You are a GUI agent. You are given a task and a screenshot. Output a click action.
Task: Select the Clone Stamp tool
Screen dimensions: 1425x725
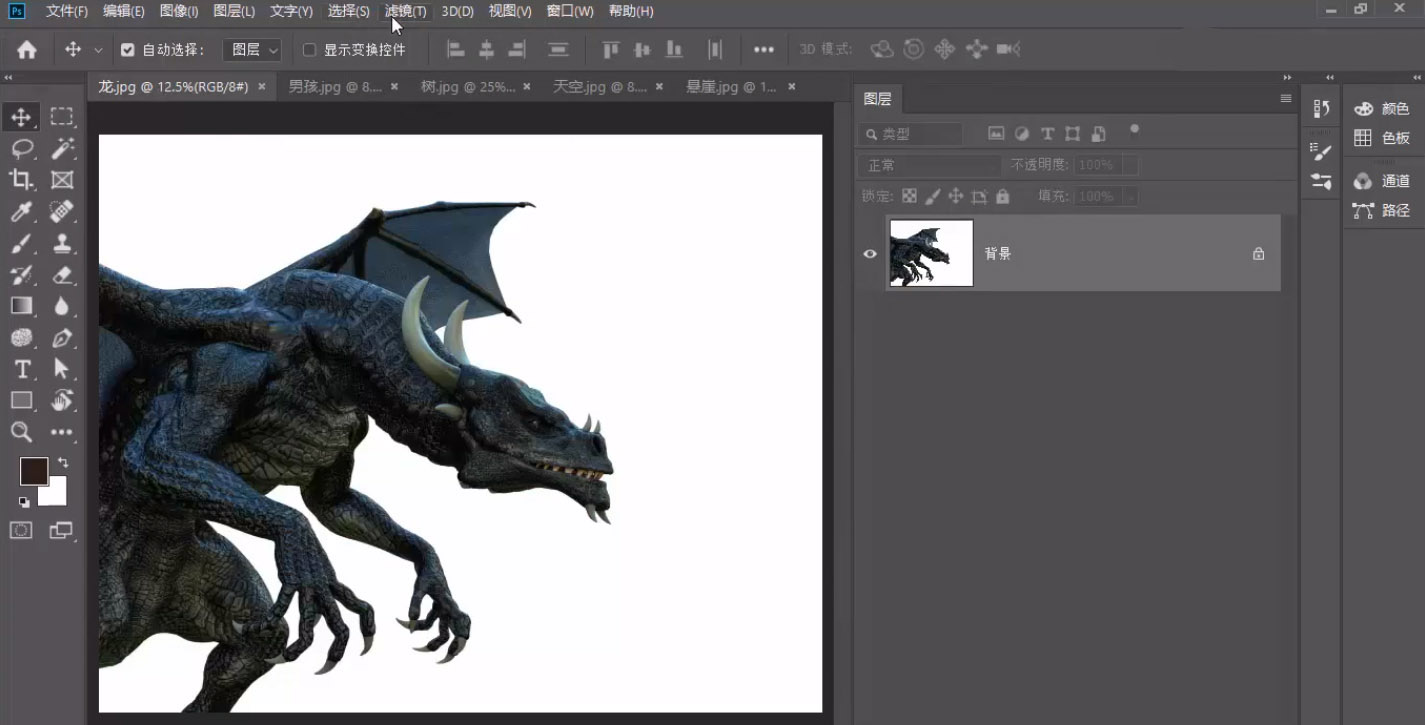pos(62,243)
